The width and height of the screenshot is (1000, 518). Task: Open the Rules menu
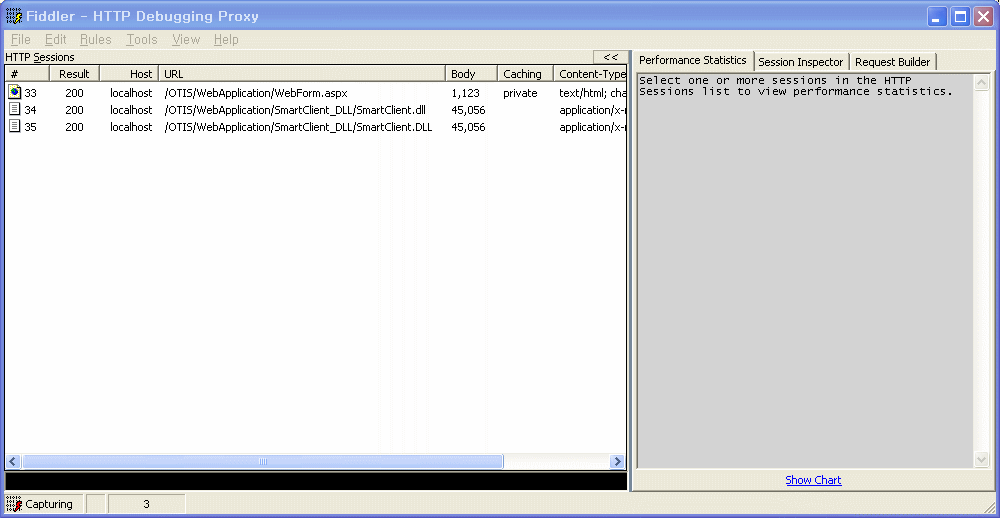click(x=96, y=40)
